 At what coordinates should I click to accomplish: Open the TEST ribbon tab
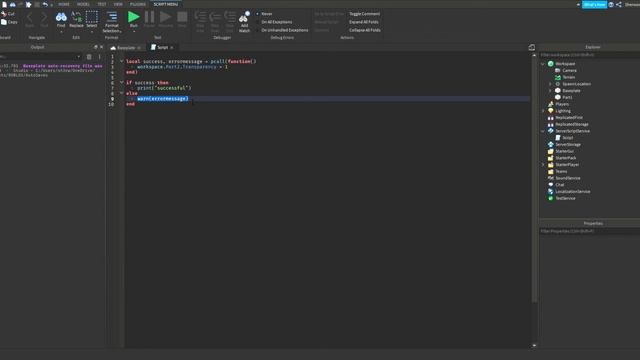[102, 4]
